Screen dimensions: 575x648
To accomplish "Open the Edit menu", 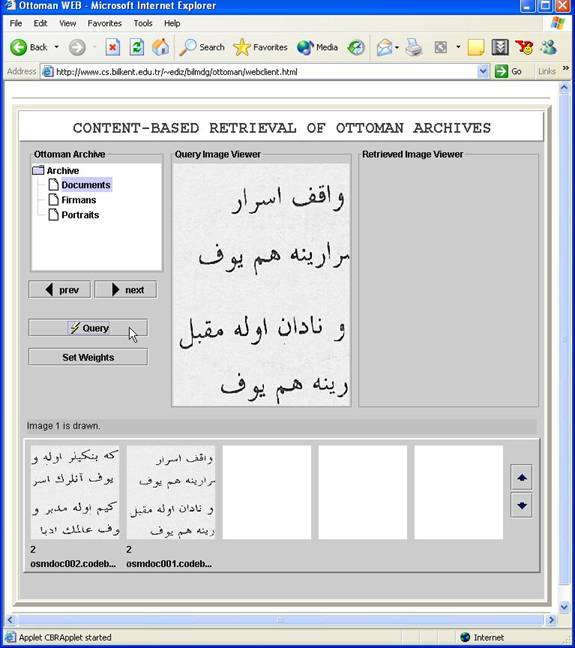I will pos(40,23).
